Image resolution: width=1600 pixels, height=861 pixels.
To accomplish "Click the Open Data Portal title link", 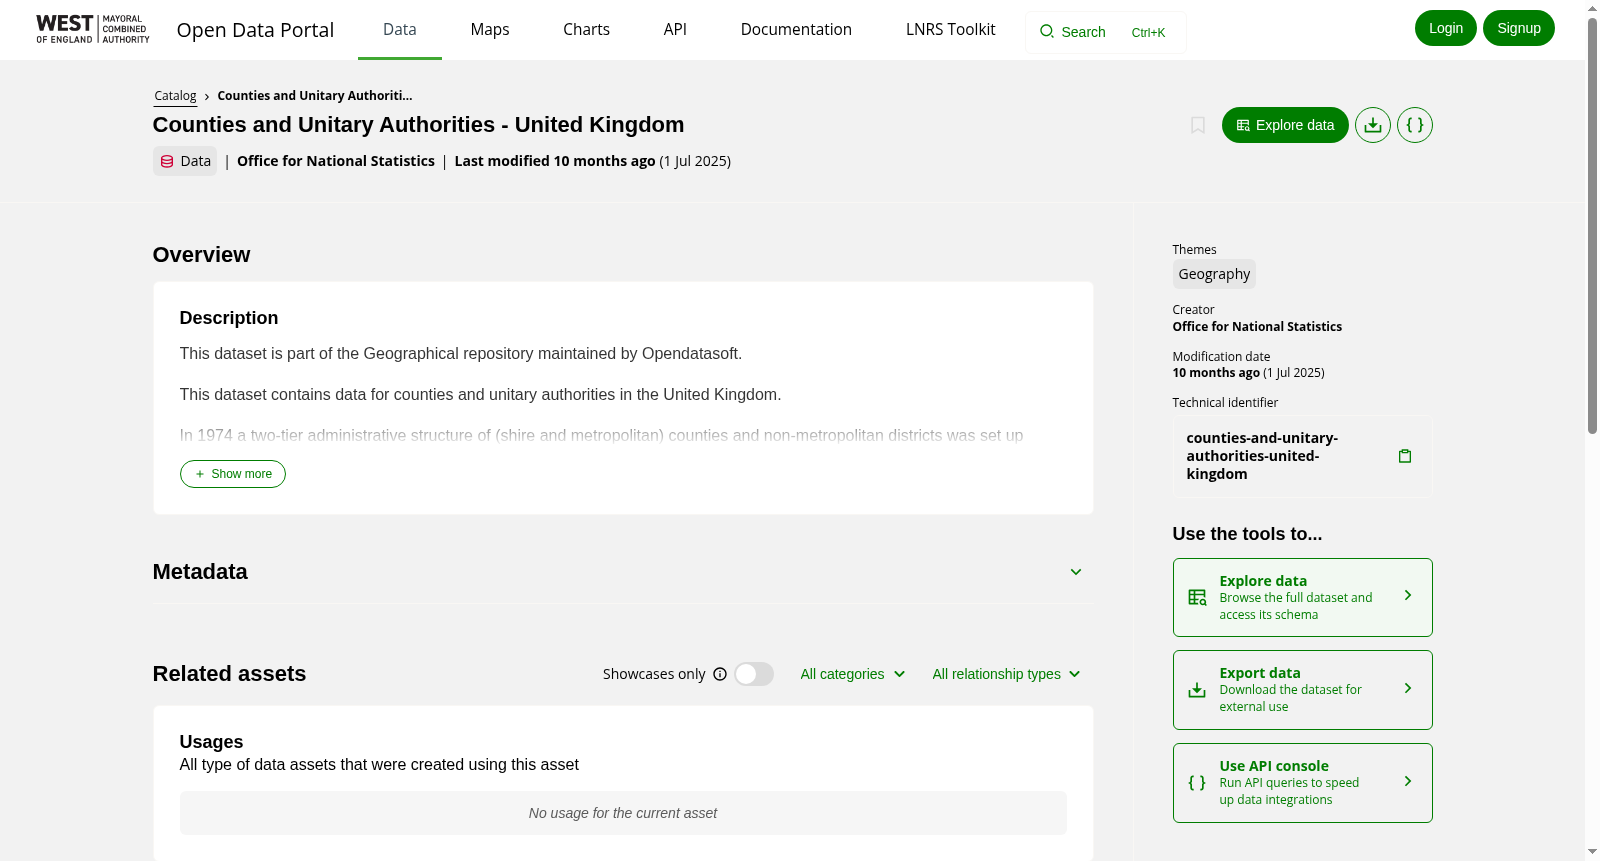I will click(x=255, y=30).
